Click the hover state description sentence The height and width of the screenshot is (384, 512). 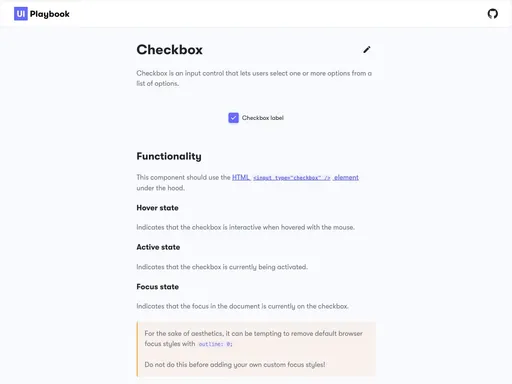tap(245, 227)
